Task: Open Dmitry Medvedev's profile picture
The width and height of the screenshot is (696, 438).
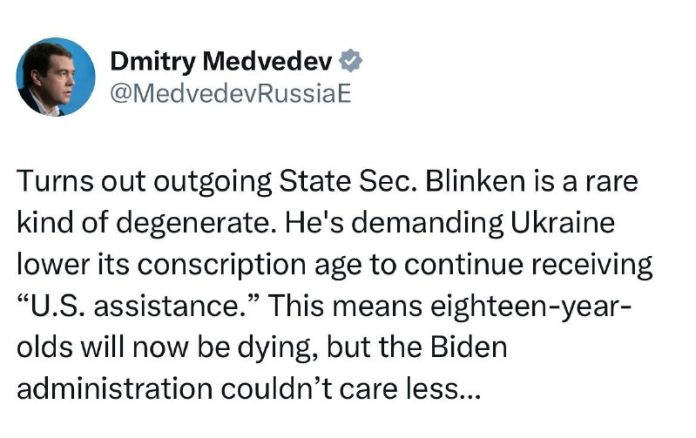Action: click(x=56, y=76)
